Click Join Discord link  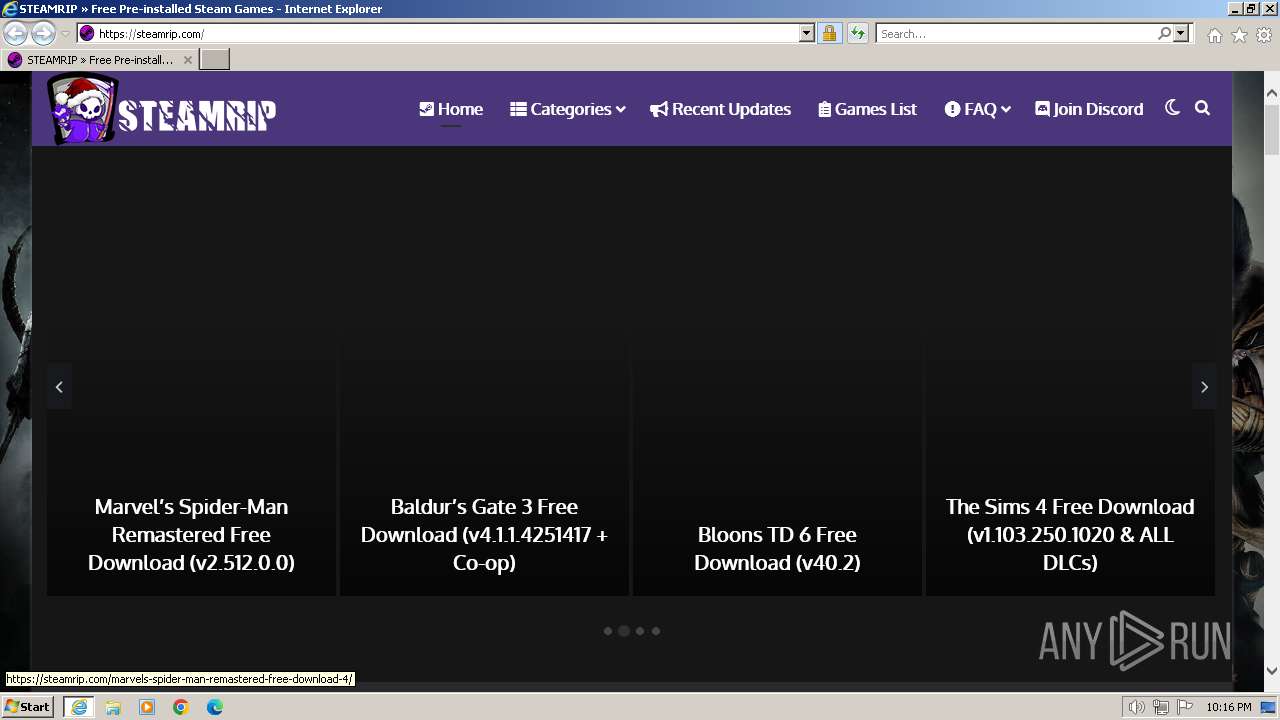coord(1089,109)
